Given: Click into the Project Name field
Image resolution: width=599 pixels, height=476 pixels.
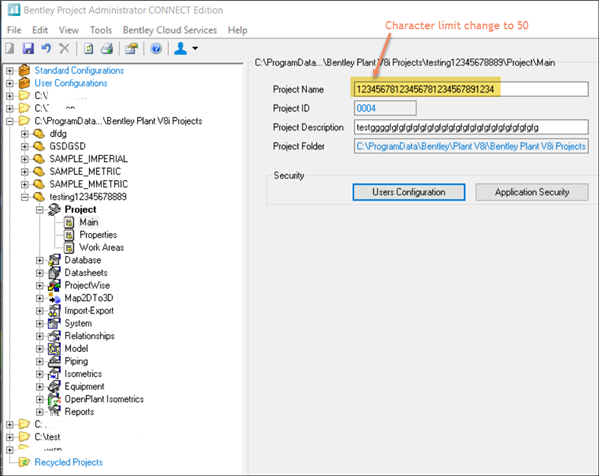Looking at the screenshot, I should [x=471, y=89].
